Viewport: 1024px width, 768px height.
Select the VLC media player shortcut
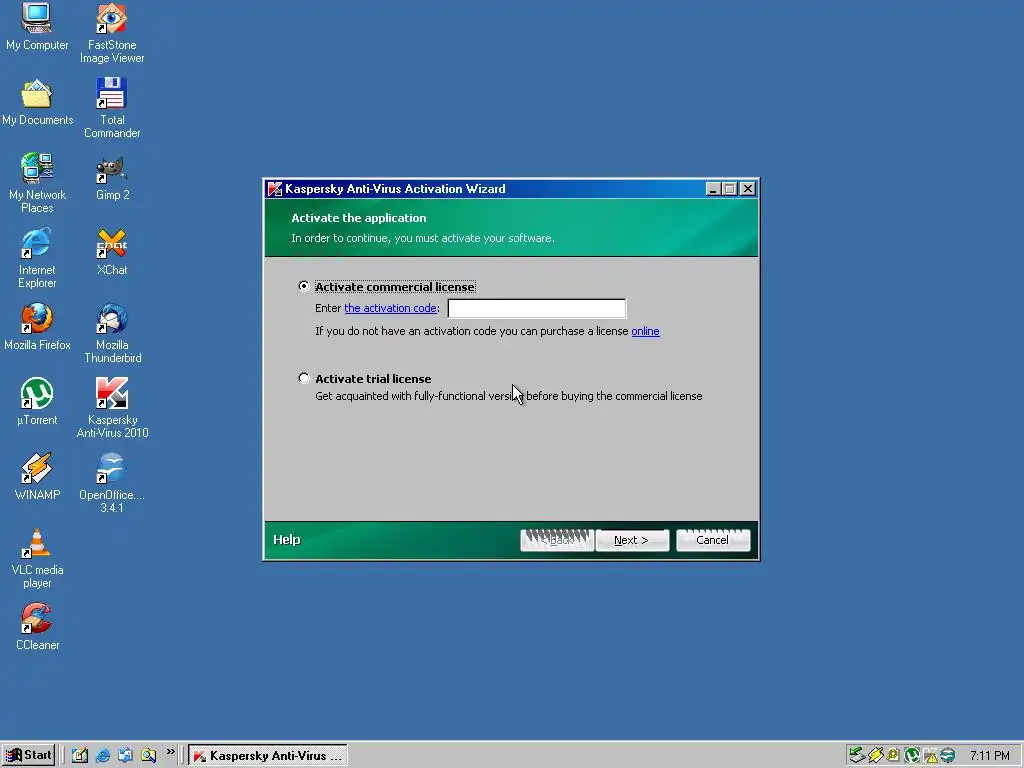point(37,558)
